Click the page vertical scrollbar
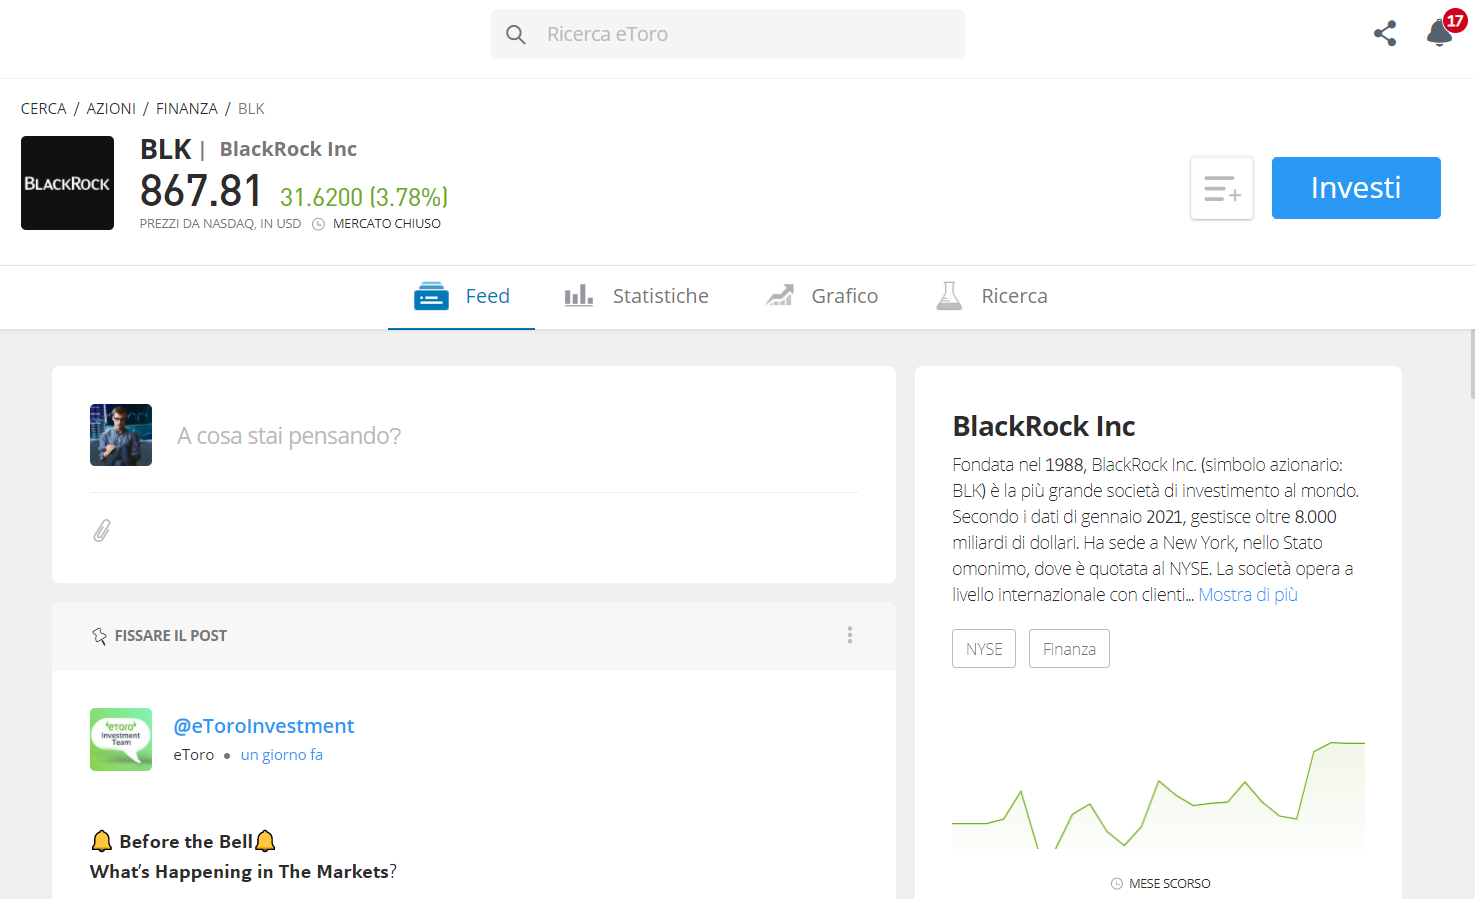The image size is (1475, 899). pos(1472,365)
